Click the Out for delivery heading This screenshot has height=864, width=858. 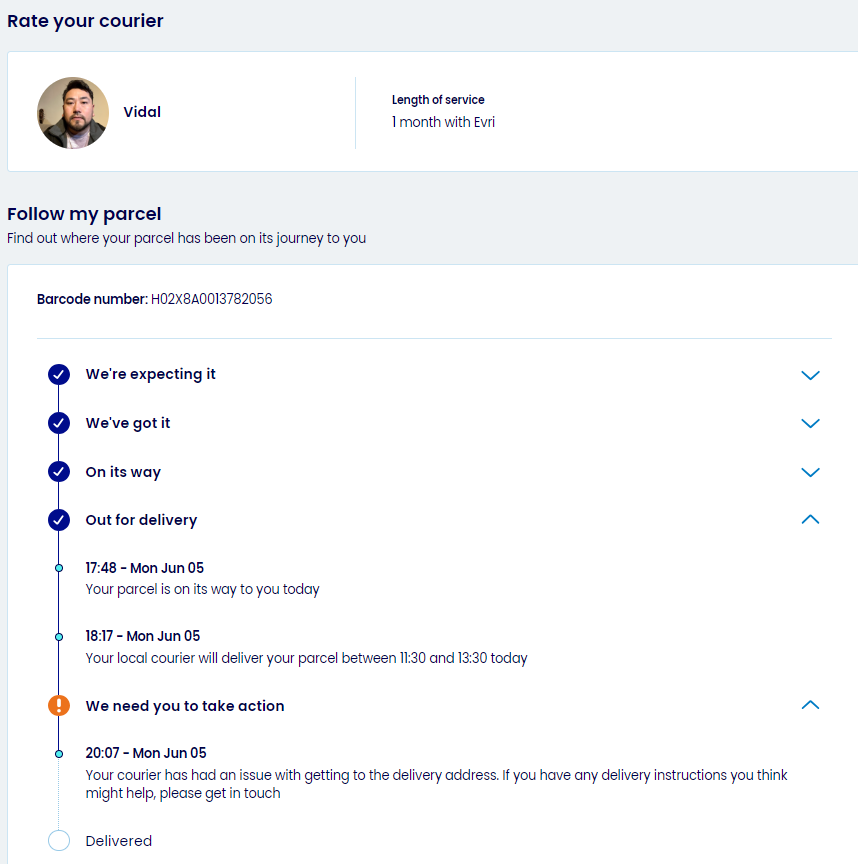(141, 520)
